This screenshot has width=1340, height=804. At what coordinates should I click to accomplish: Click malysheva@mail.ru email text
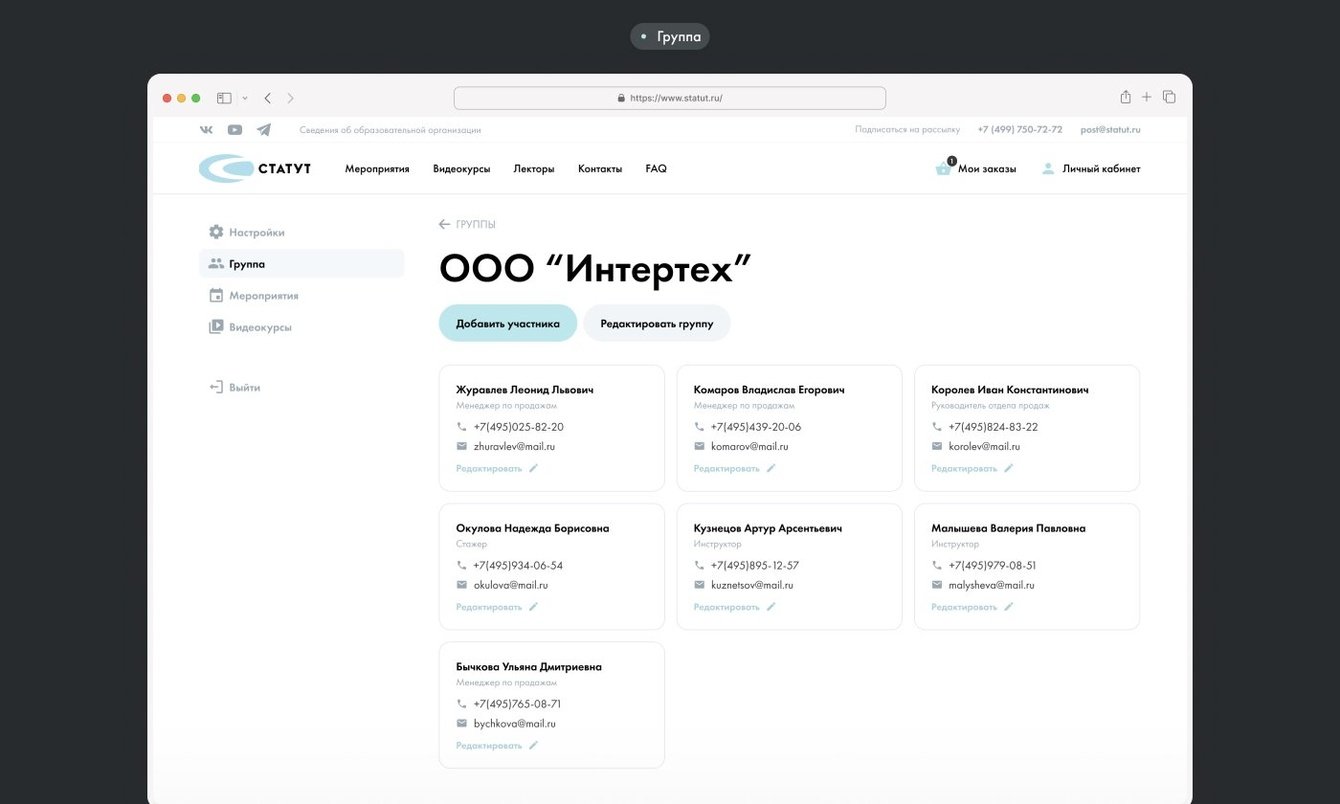[991, 585]
